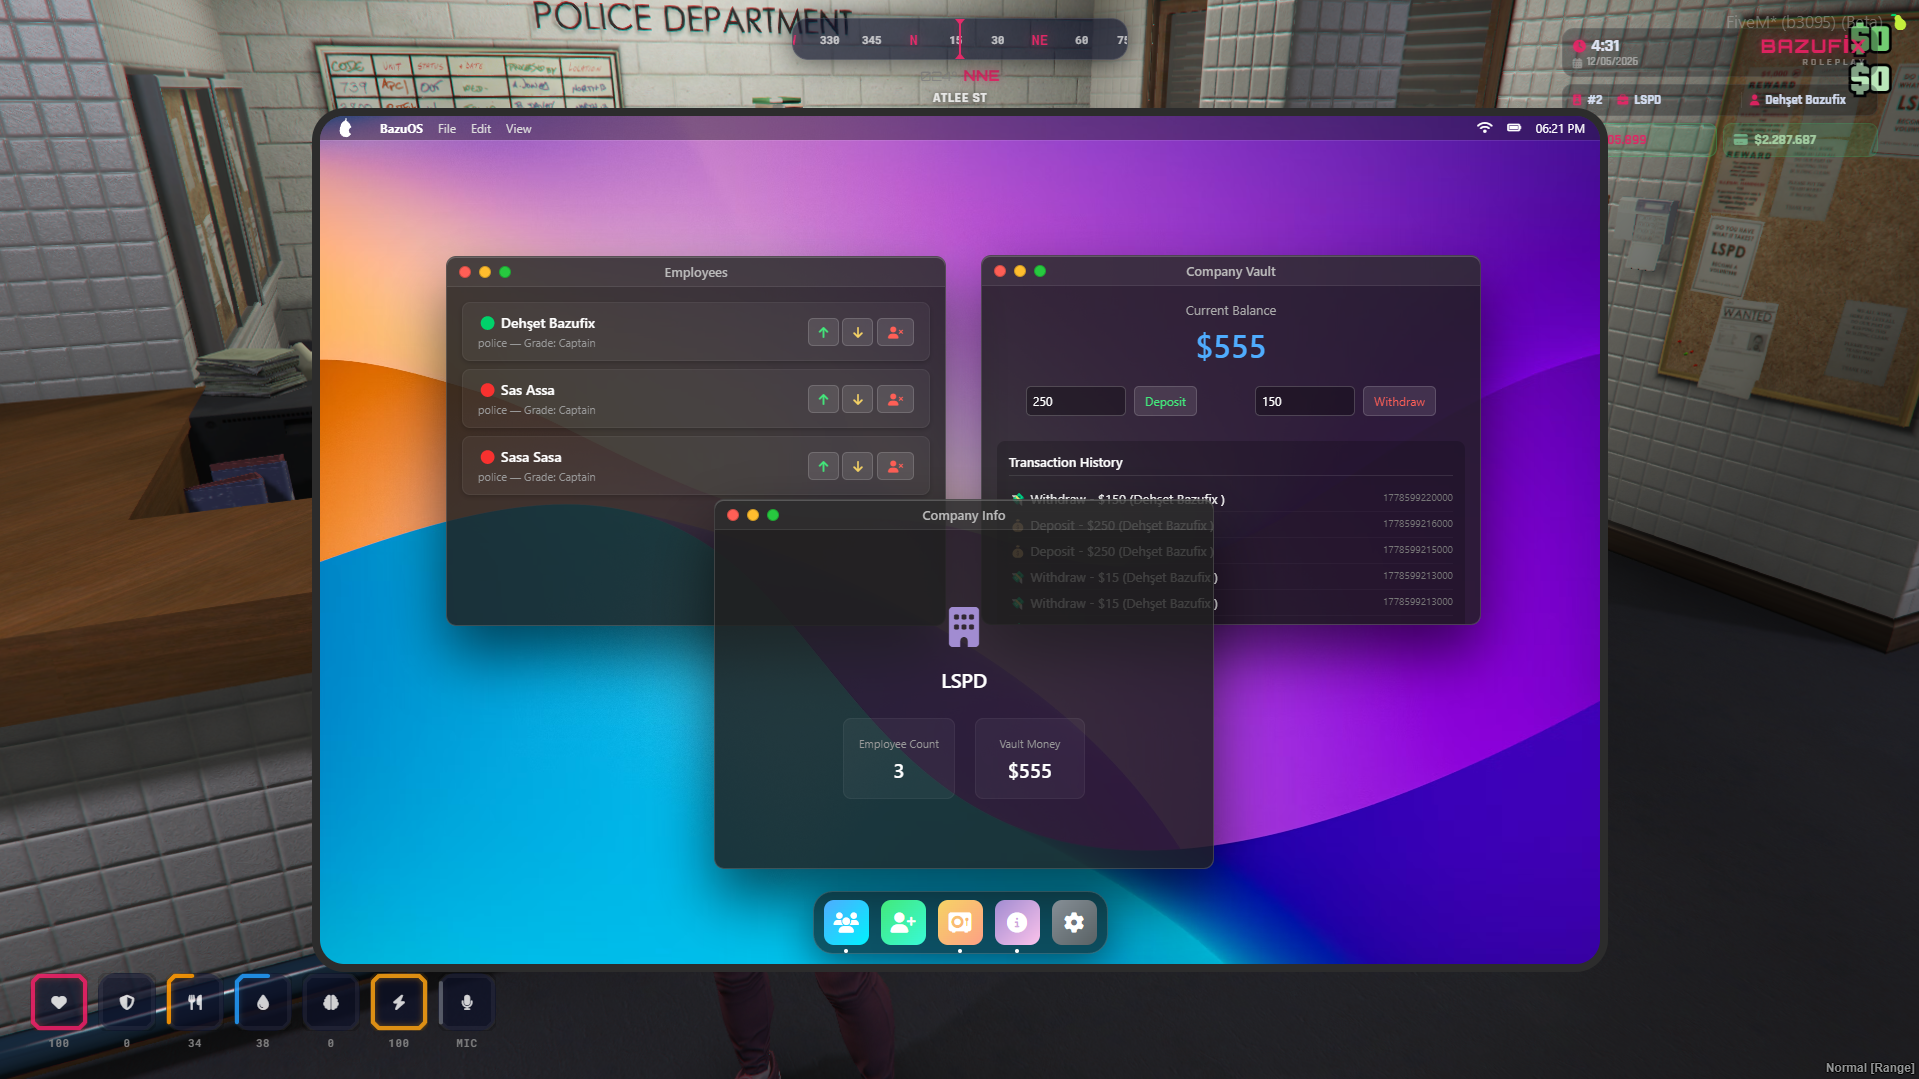Click the Deposit button
The width and height of the screenshot is (1919, 1079).
coord(1165,401)
